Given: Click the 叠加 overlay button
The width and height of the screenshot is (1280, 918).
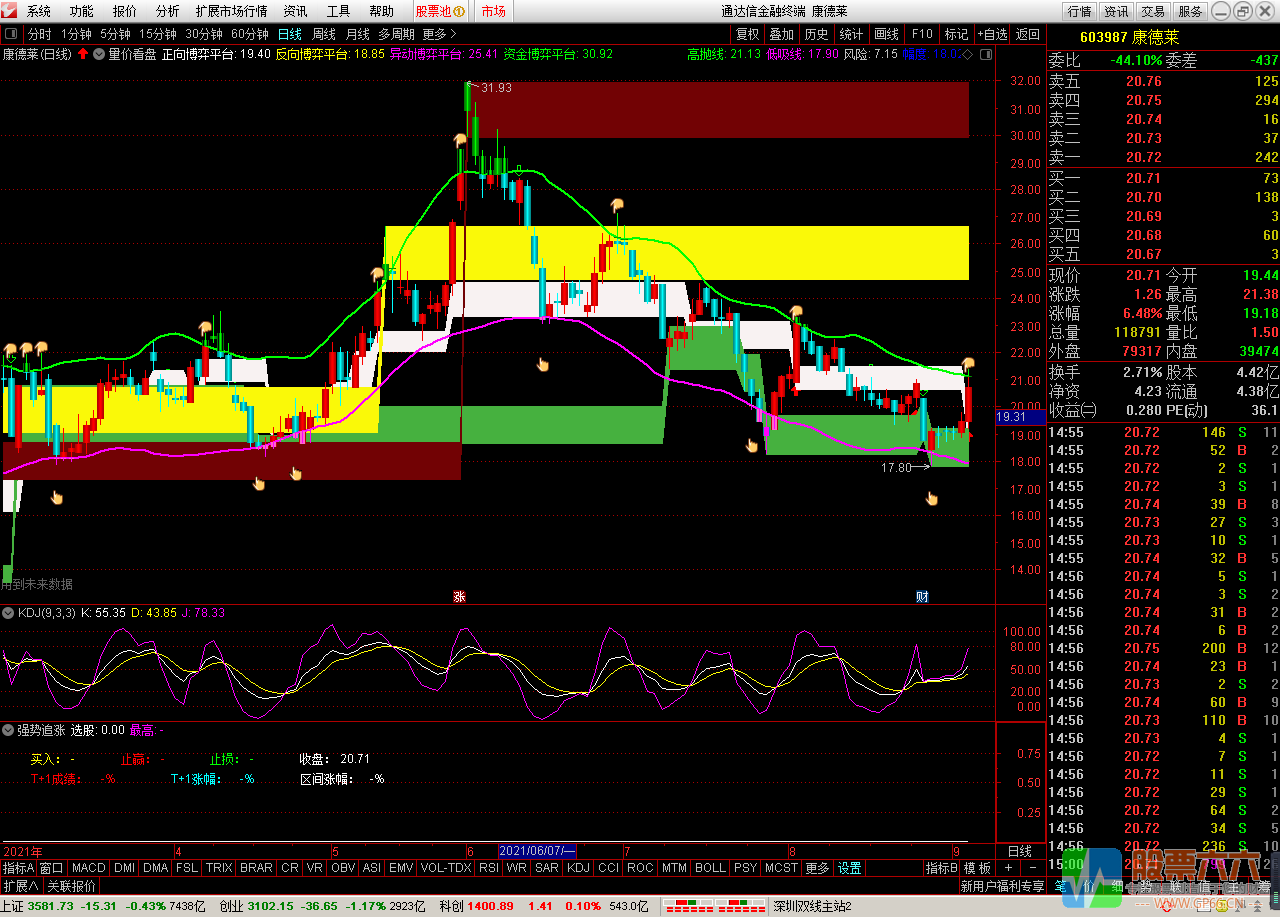Looking at the screenshot, I should coord(782,34).
